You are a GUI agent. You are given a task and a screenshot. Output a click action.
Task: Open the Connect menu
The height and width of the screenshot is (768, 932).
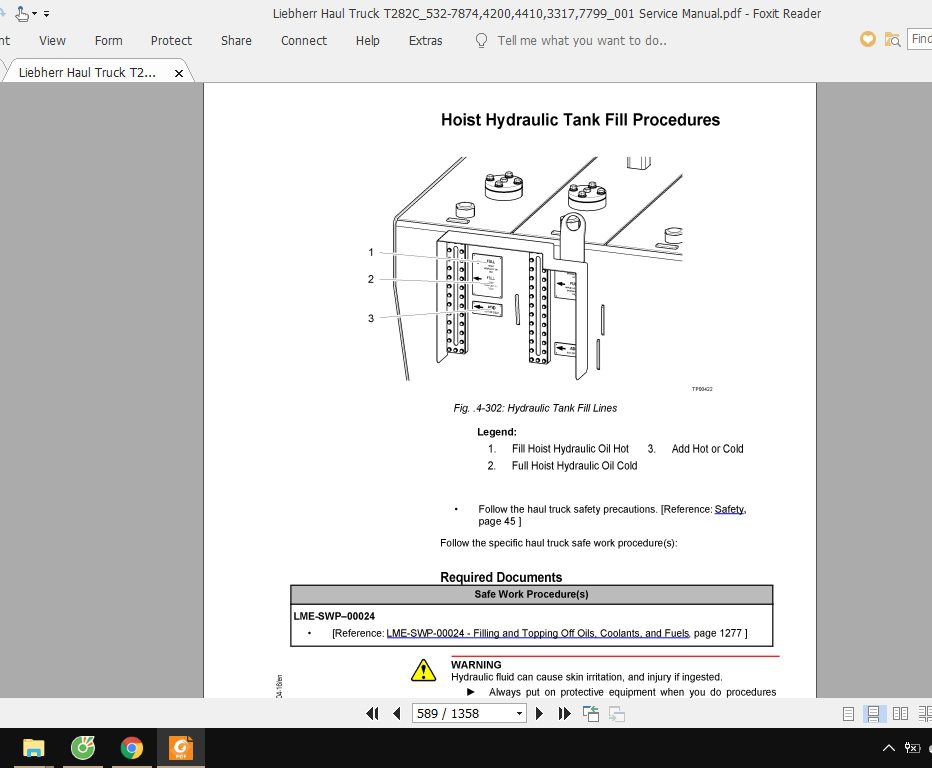click(x=303, y=41)
